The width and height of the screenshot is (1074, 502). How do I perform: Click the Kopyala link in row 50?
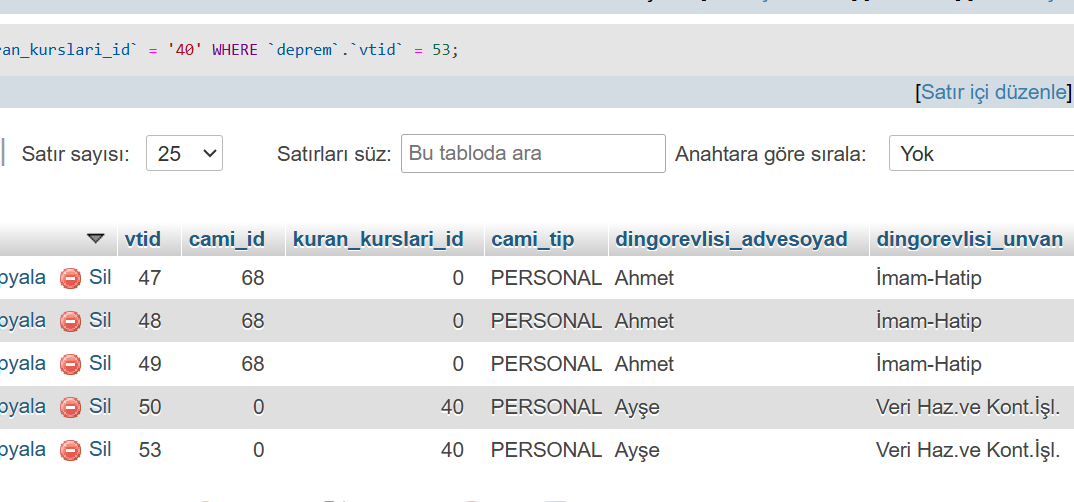point(23,407)
